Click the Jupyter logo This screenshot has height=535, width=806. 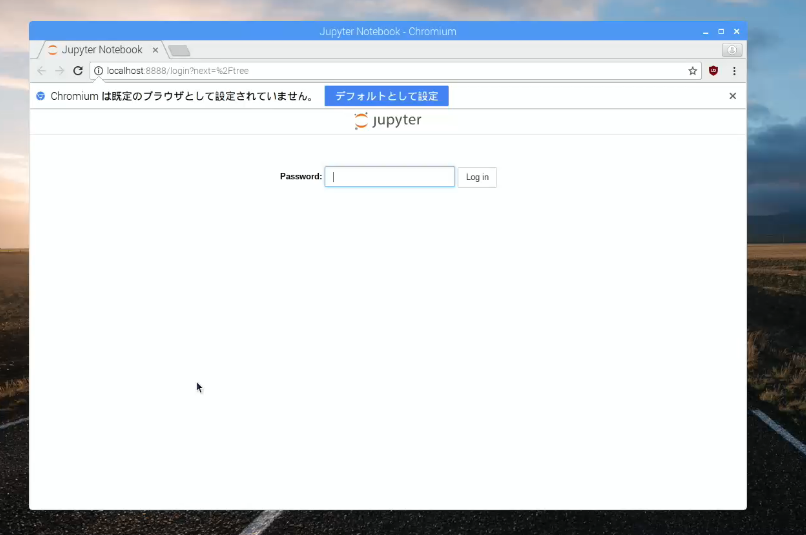388,121
